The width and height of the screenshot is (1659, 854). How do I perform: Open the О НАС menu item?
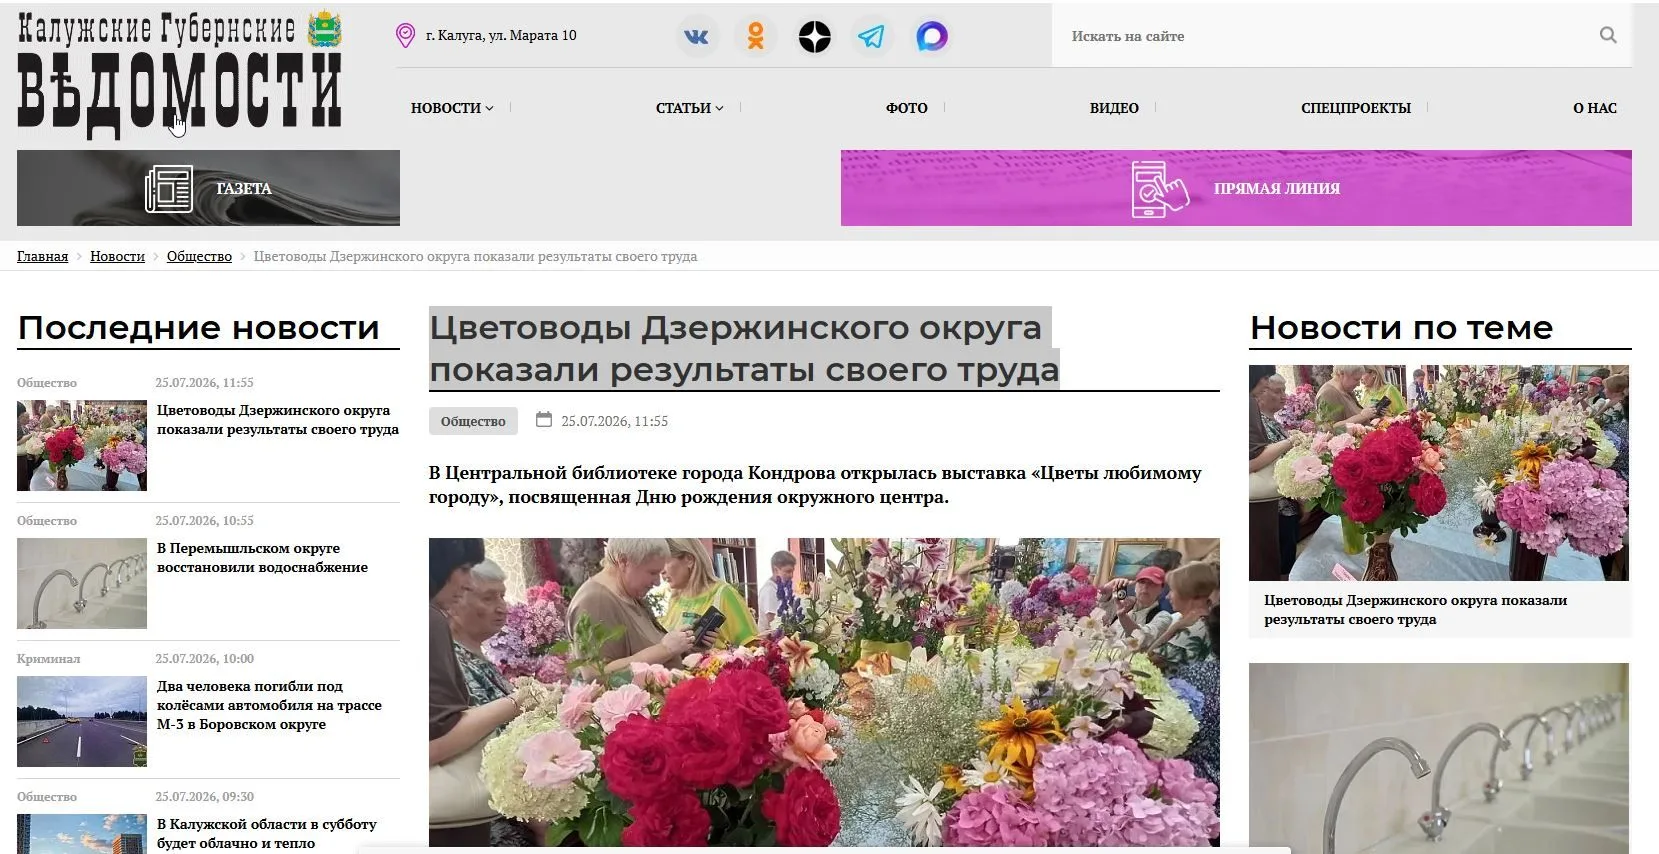1595,108
